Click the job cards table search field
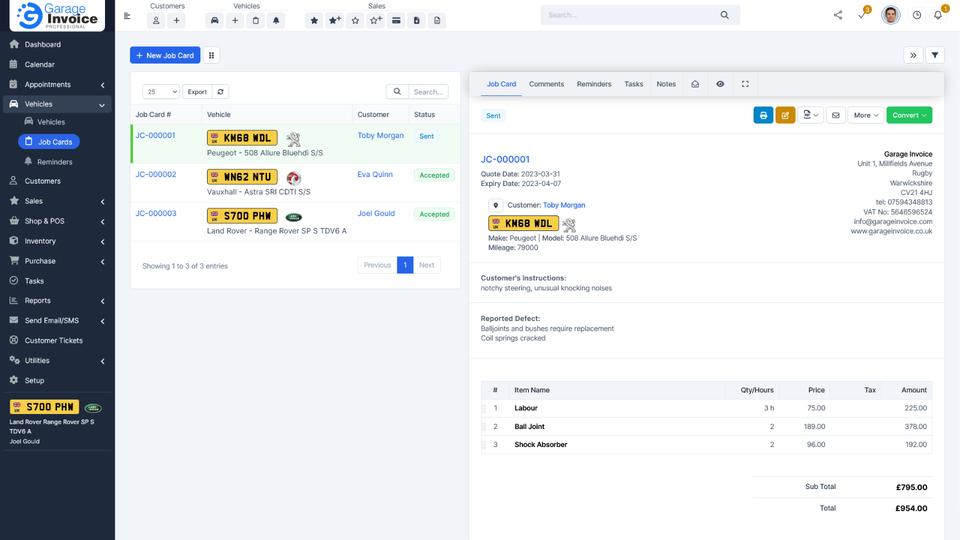 tap(428, 91)
